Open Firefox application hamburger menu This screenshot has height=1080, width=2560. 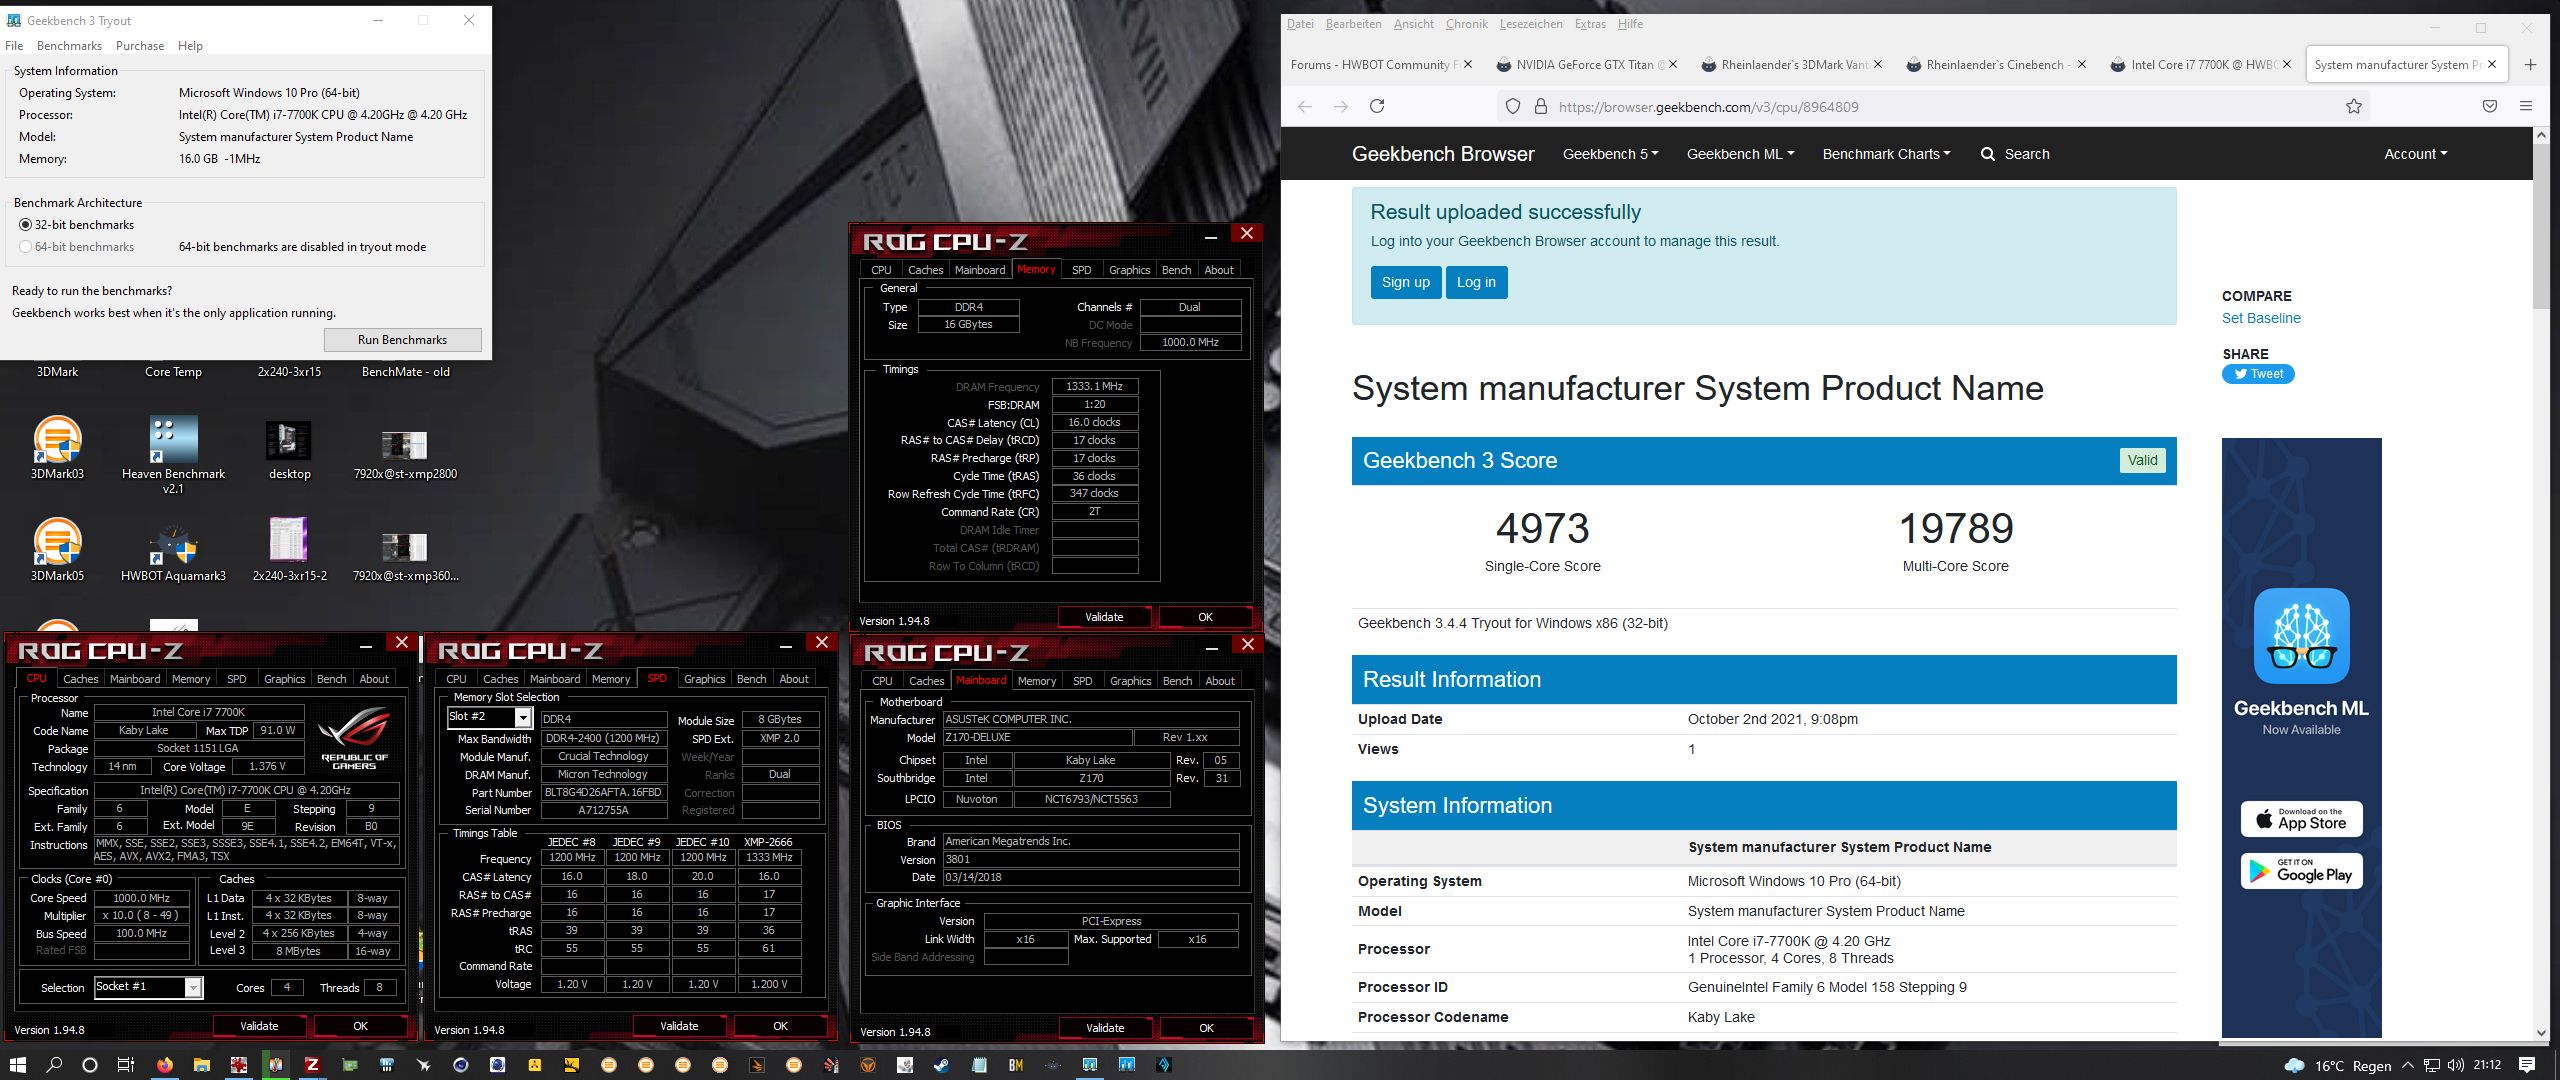pyautogui.click(x=2526, y=106)
